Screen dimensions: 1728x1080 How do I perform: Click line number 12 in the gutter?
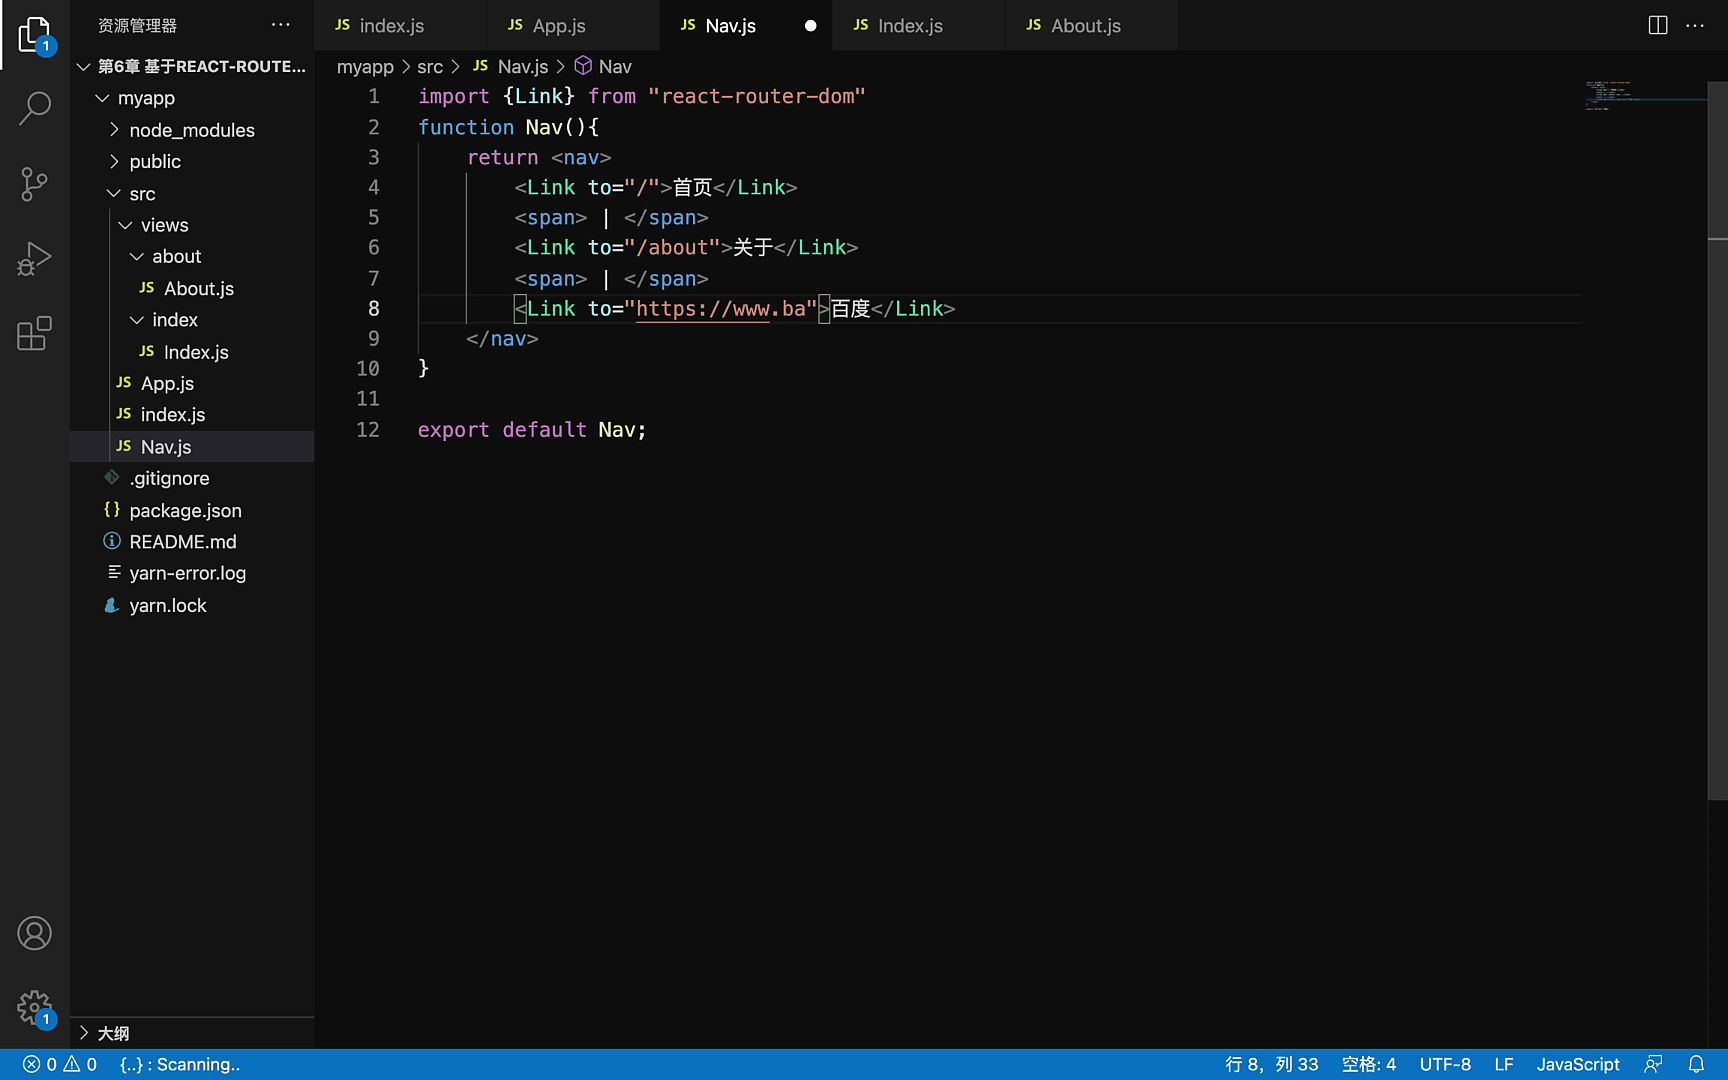(368, 430)
